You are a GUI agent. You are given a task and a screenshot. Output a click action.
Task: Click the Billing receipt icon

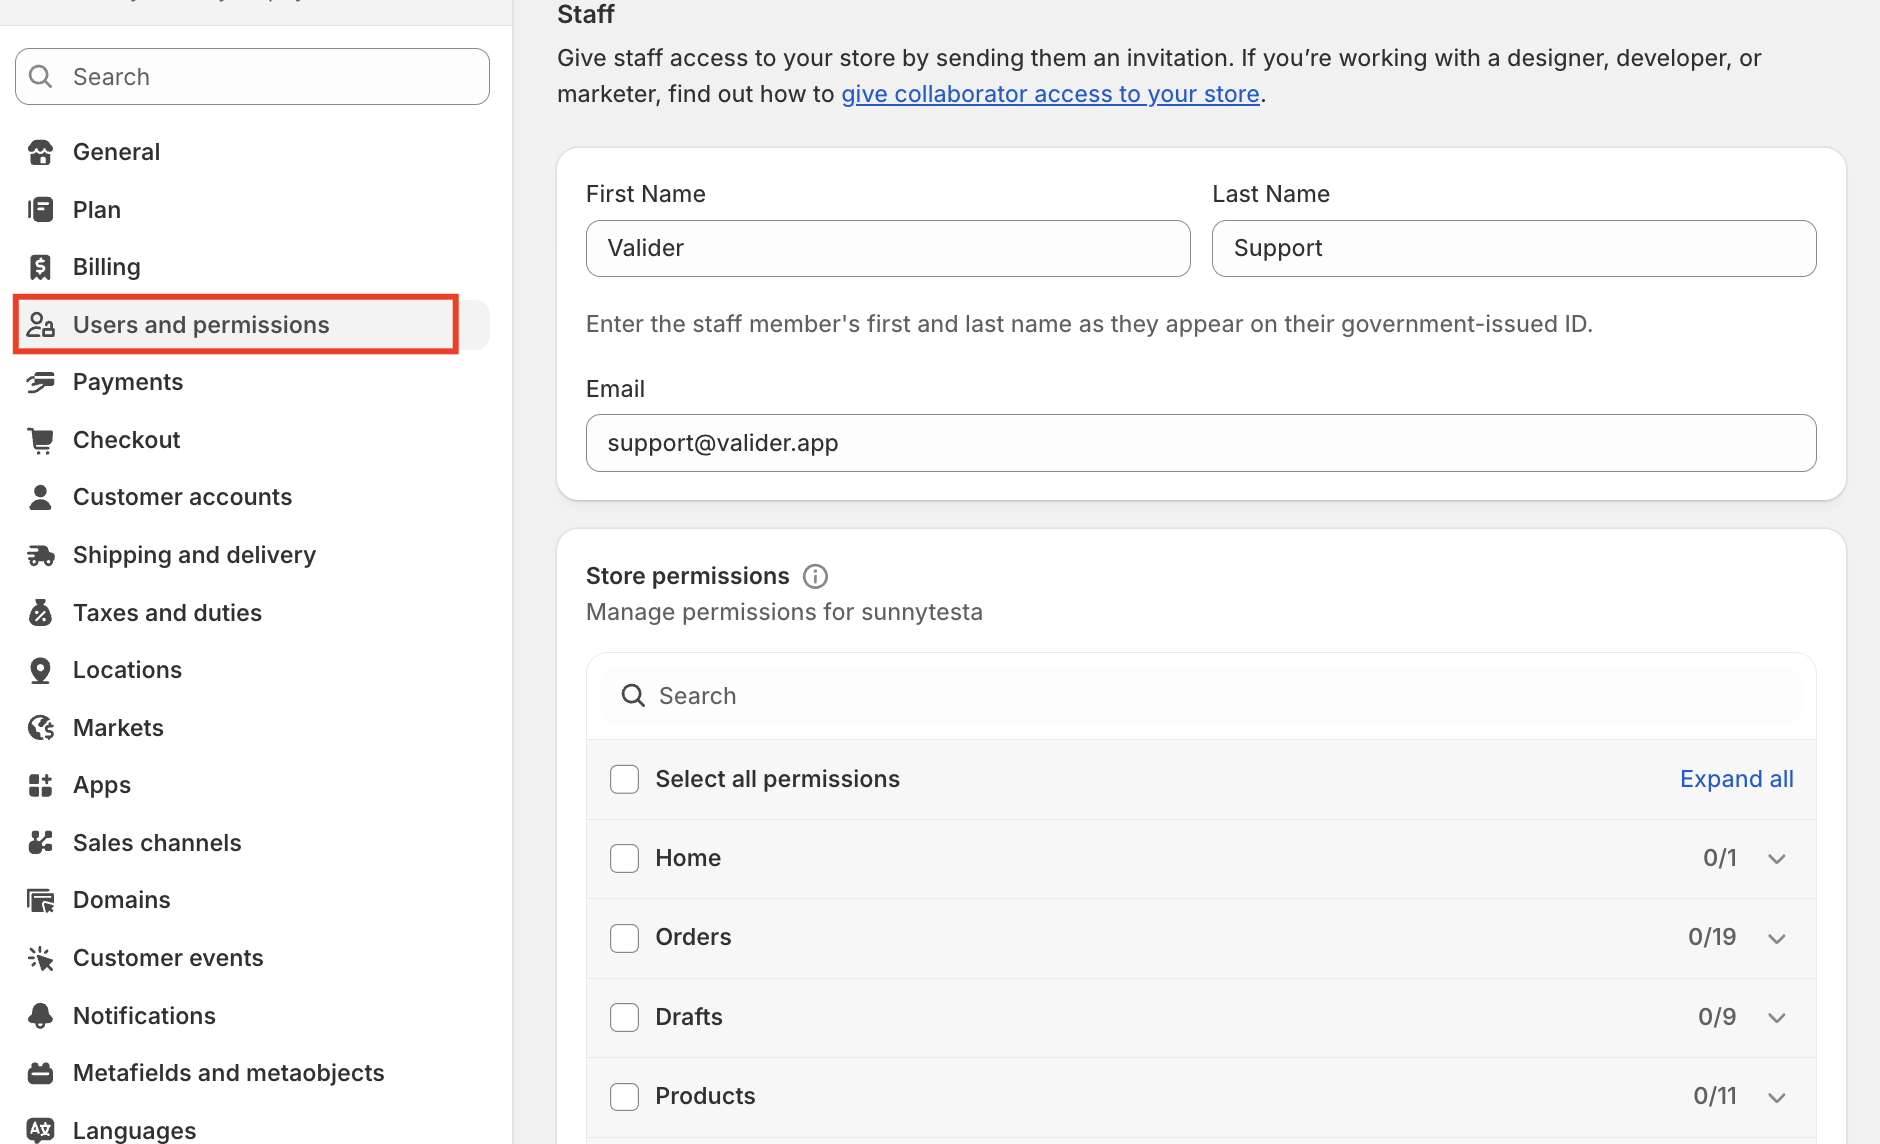41,267
